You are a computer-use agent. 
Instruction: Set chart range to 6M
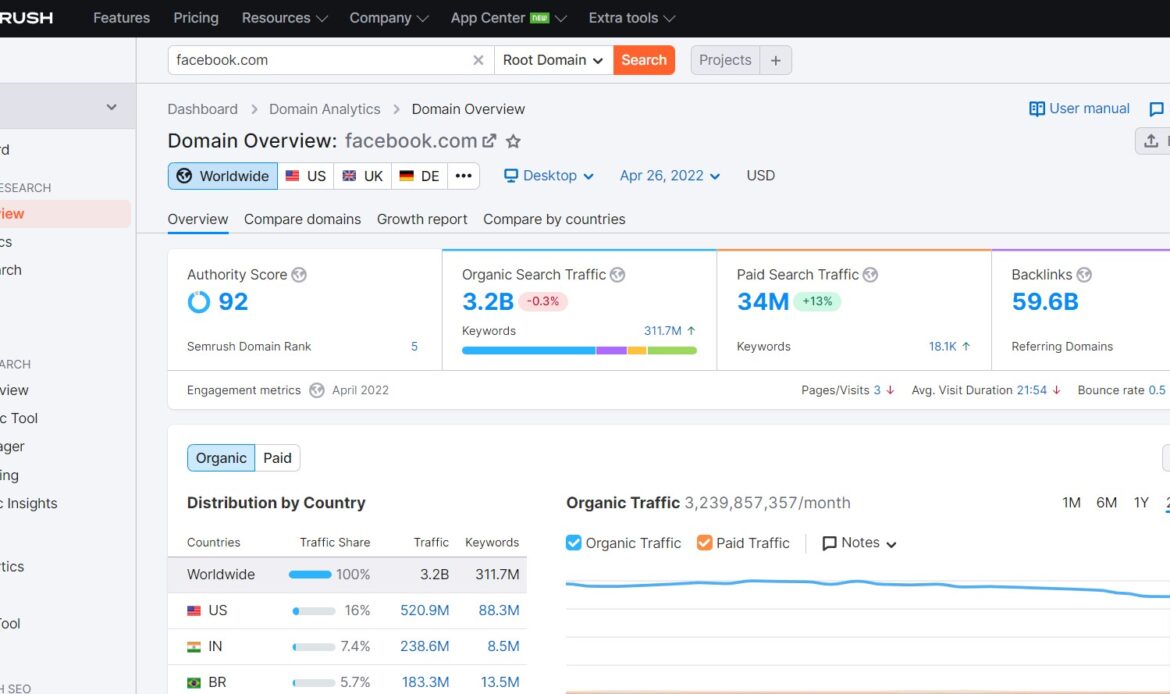coord(1107,503)
